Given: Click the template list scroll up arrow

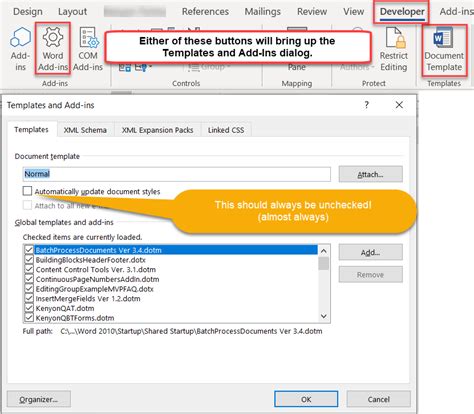Looking at the screenshot, I should [323, 251].
